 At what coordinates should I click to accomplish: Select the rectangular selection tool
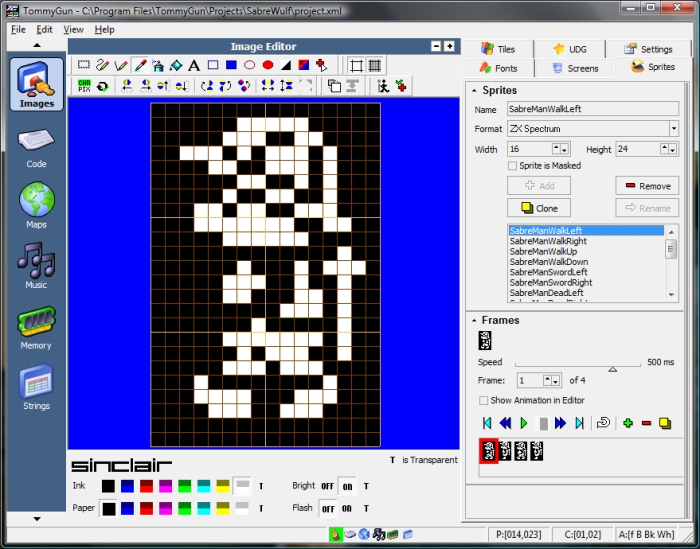[83, 65]
